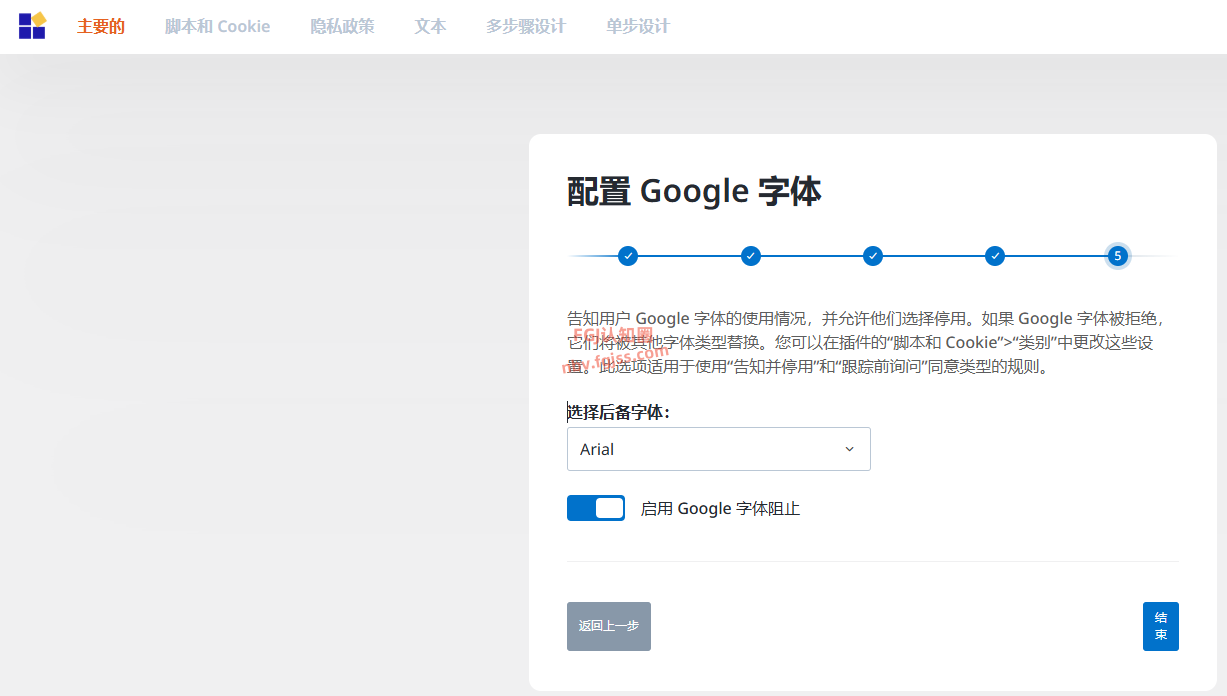Switch to the 单步设计 tab
Image resolution: width=1227 pixels, height=696 pixels.
(638, 26)
